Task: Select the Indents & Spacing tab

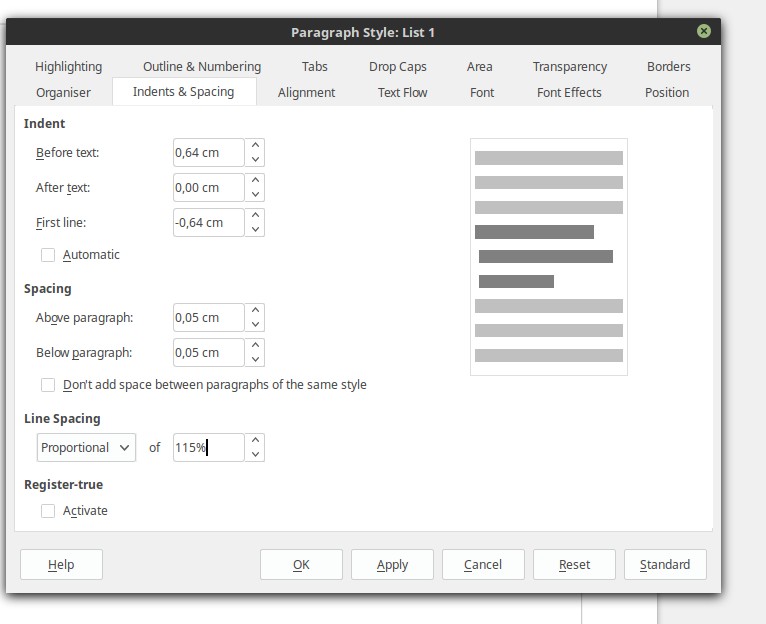Action: click(x=184, y=92)
